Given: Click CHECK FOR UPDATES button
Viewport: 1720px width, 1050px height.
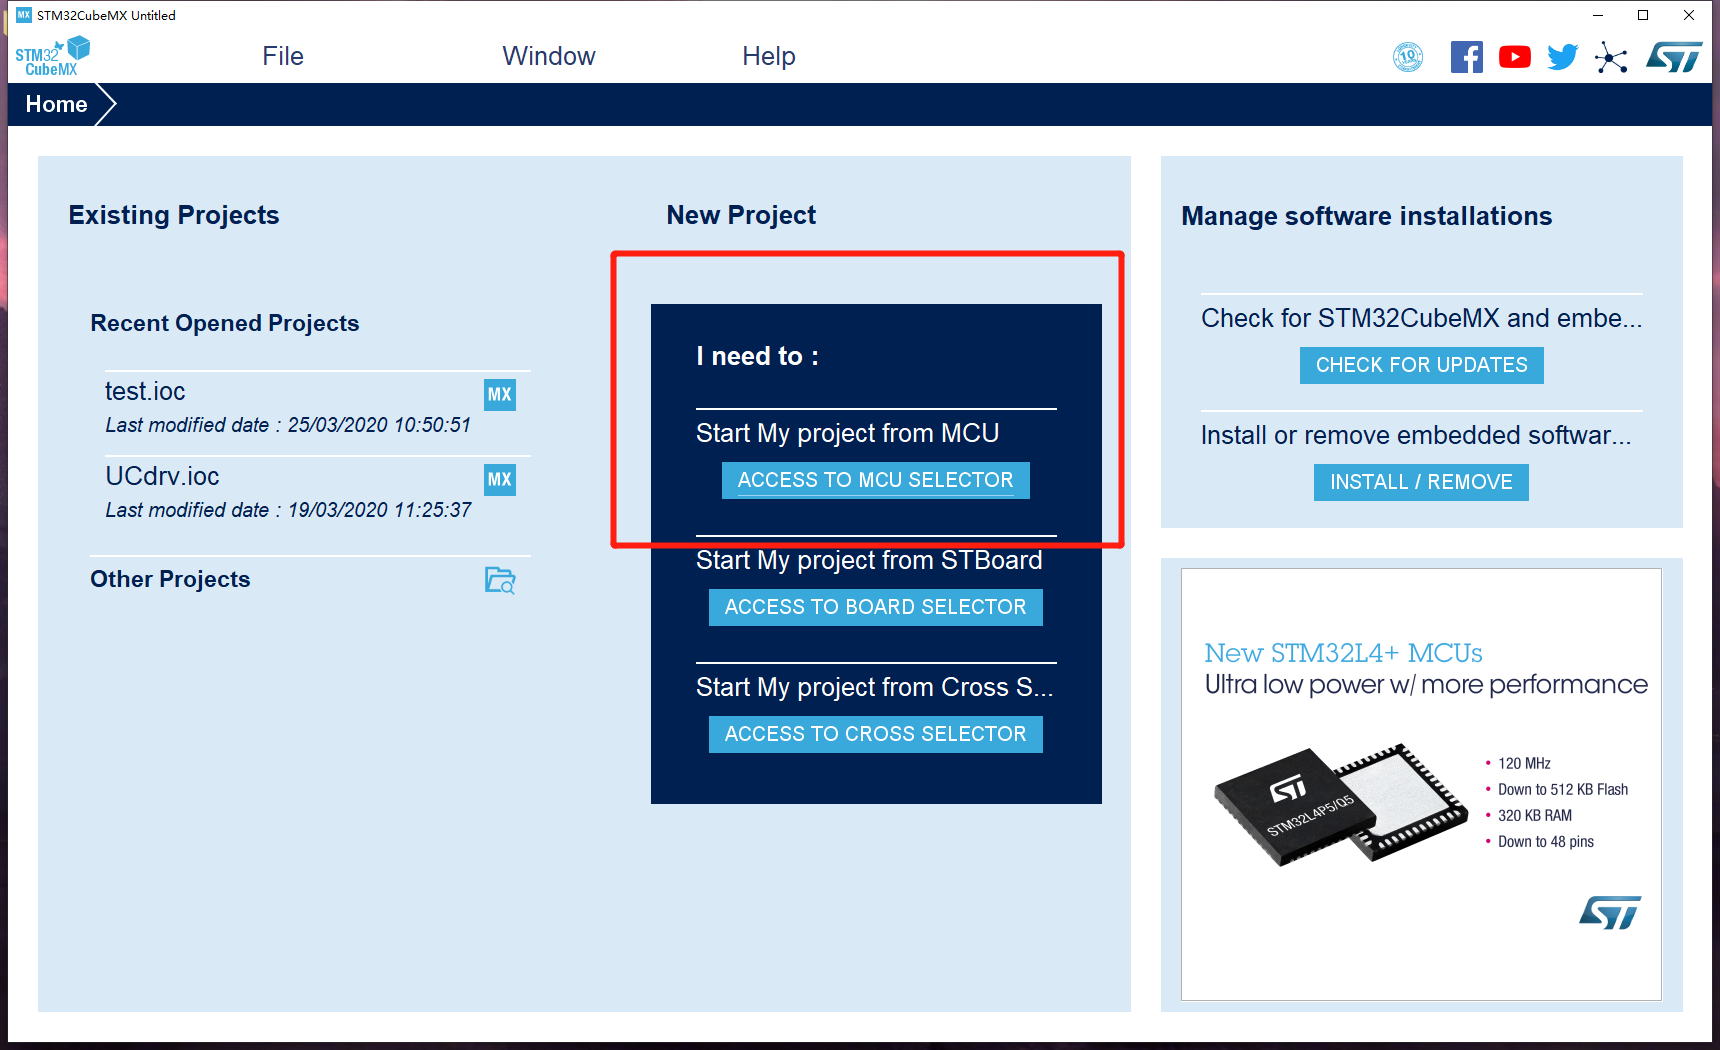Looking at the screenshot, I should click(1422, 365).
